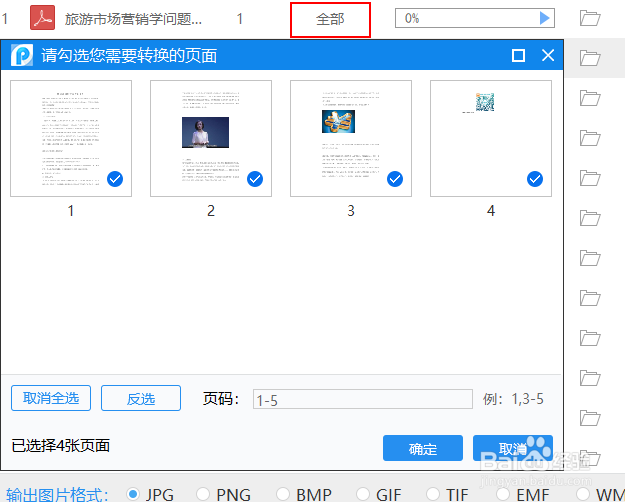Uncheck the blue checkmark on page 4
The image size is (625, 502).
(x=535, y=179)
